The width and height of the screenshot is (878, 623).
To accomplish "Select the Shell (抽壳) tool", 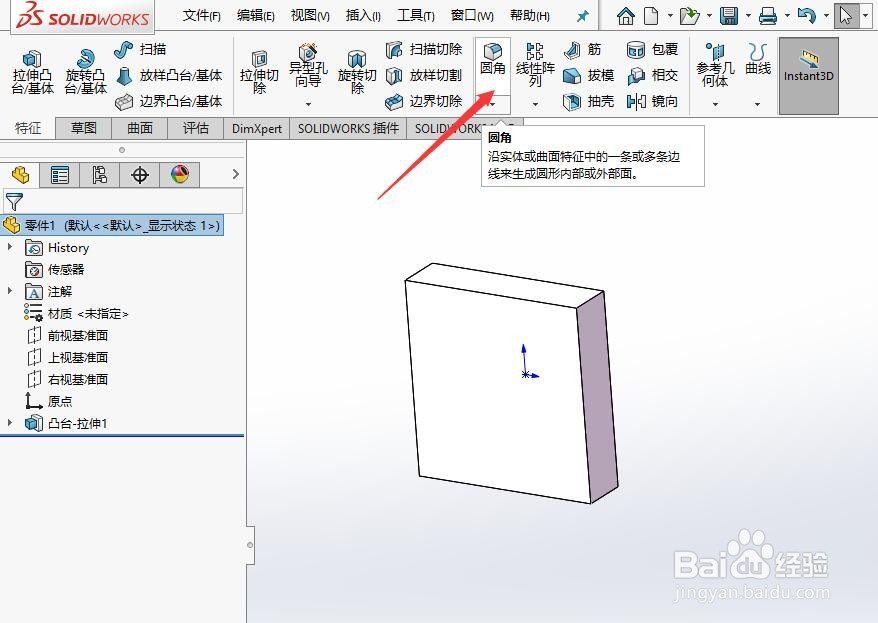I will pyautogui.click(x=588, y=101).
